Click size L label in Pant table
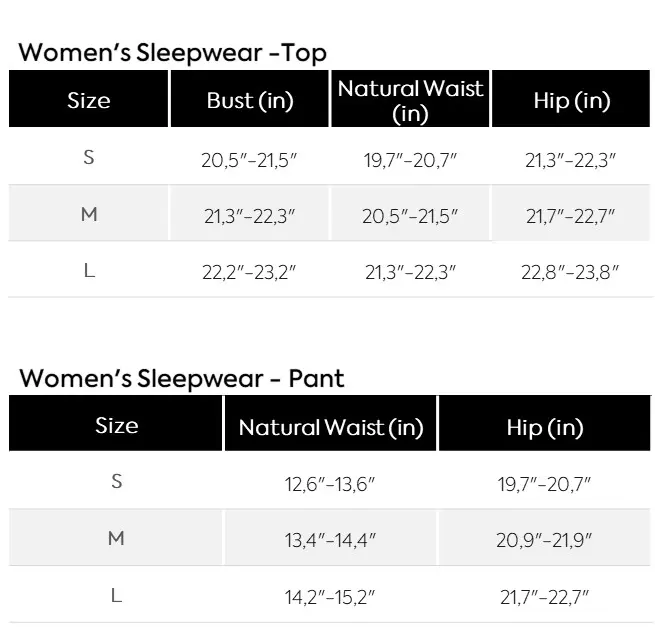This screenshot has width=655, height=627. [x=116, y=596]
